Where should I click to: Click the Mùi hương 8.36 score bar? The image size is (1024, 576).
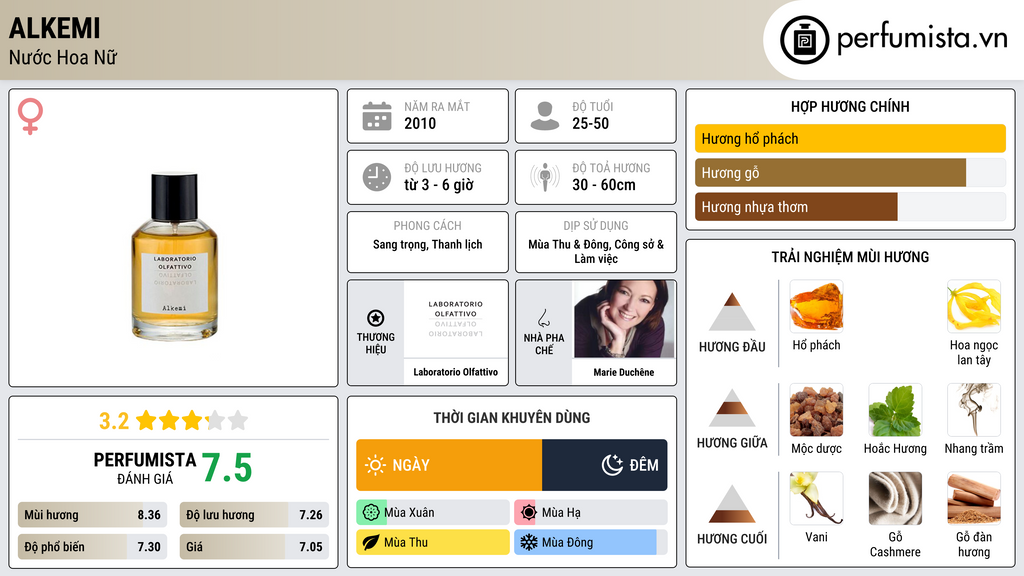[x=93, y=515]
